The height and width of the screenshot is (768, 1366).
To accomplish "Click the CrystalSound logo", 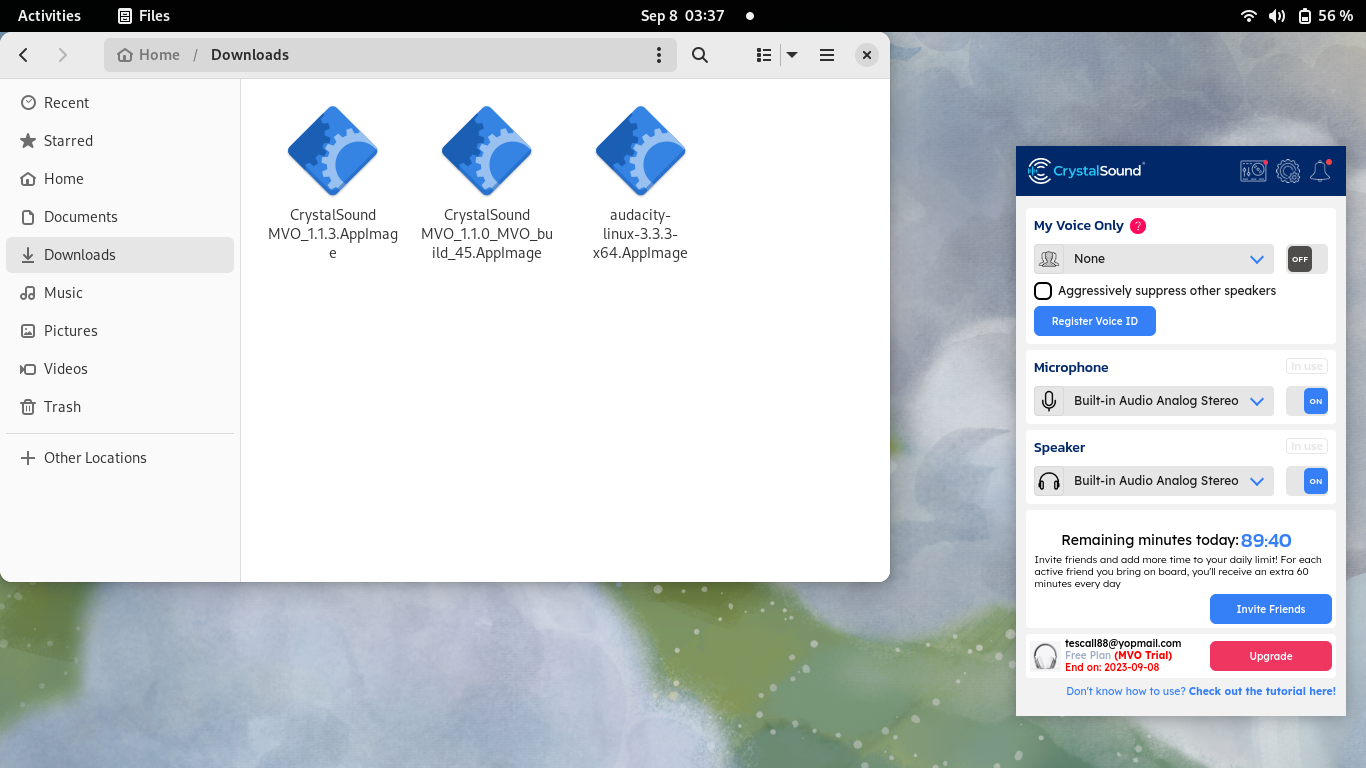I will (x=1085, y=171).
